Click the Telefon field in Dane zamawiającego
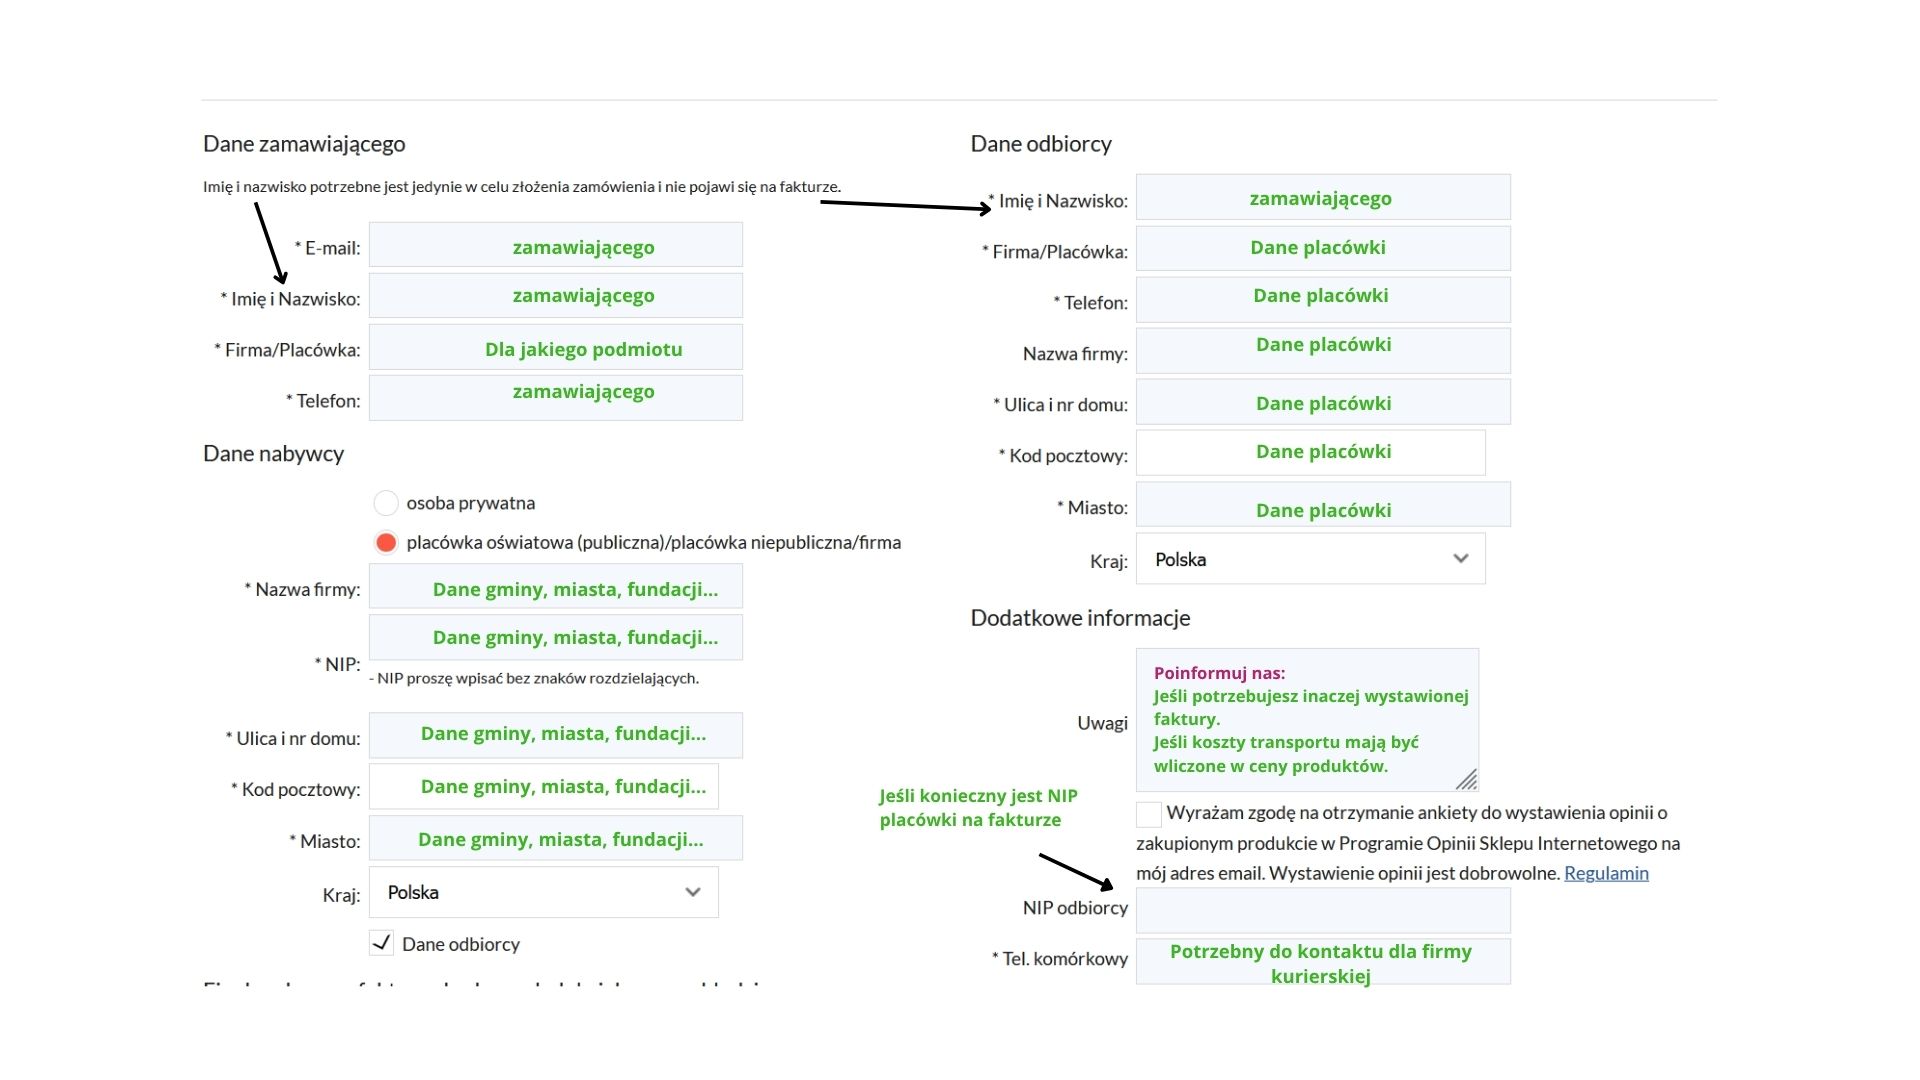The image size is (1920, 1080). (x=556, y=398)
